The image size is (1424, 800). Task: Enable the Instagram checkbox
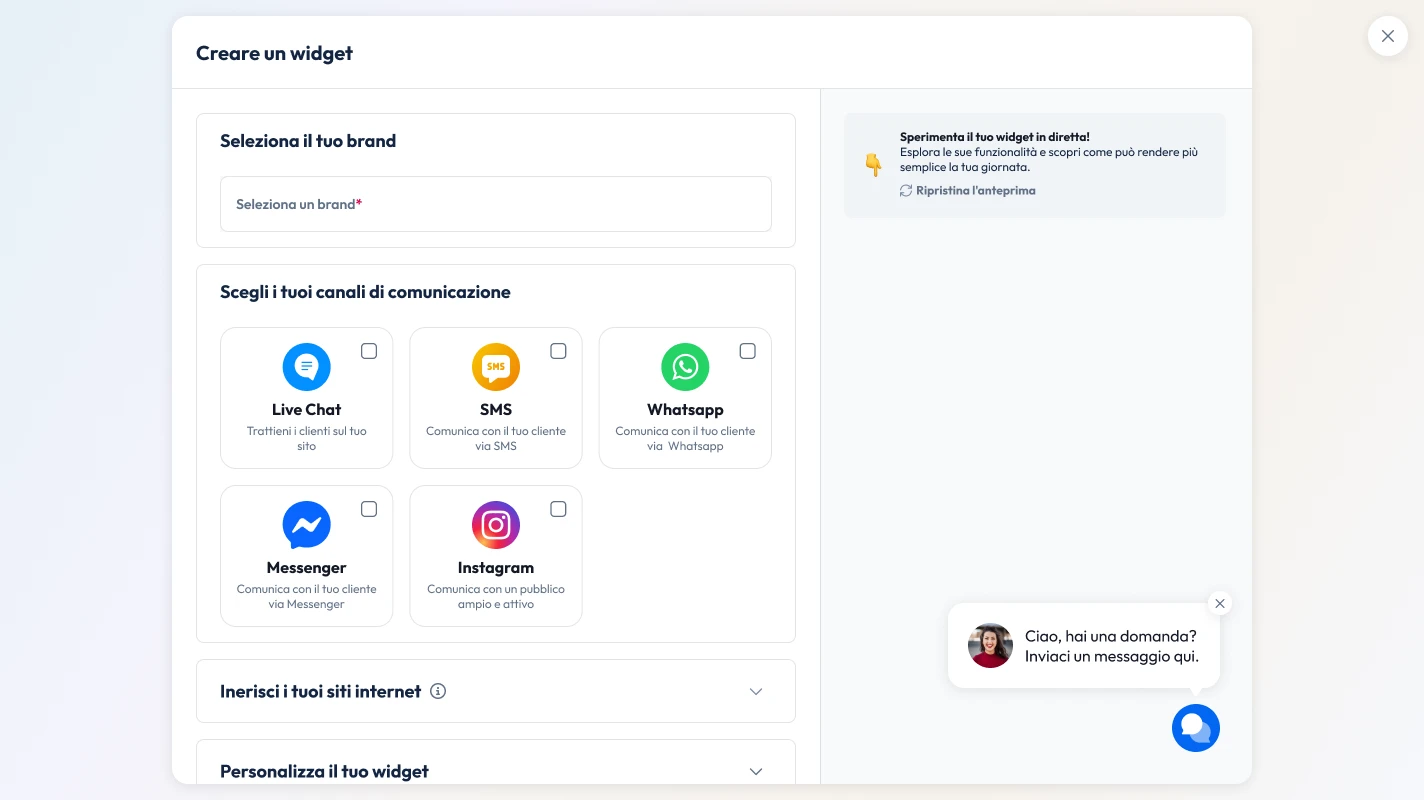pos(558,509)
